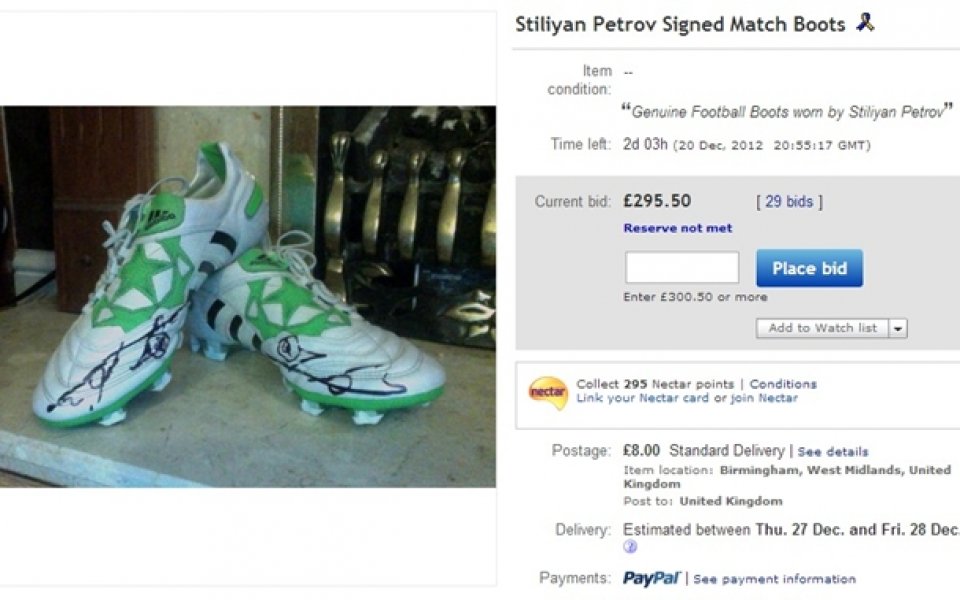The width and height of the screenshot is (960, 600).
Task: Click the Link your Nectar card link
Action: click(x=642, y=398)
